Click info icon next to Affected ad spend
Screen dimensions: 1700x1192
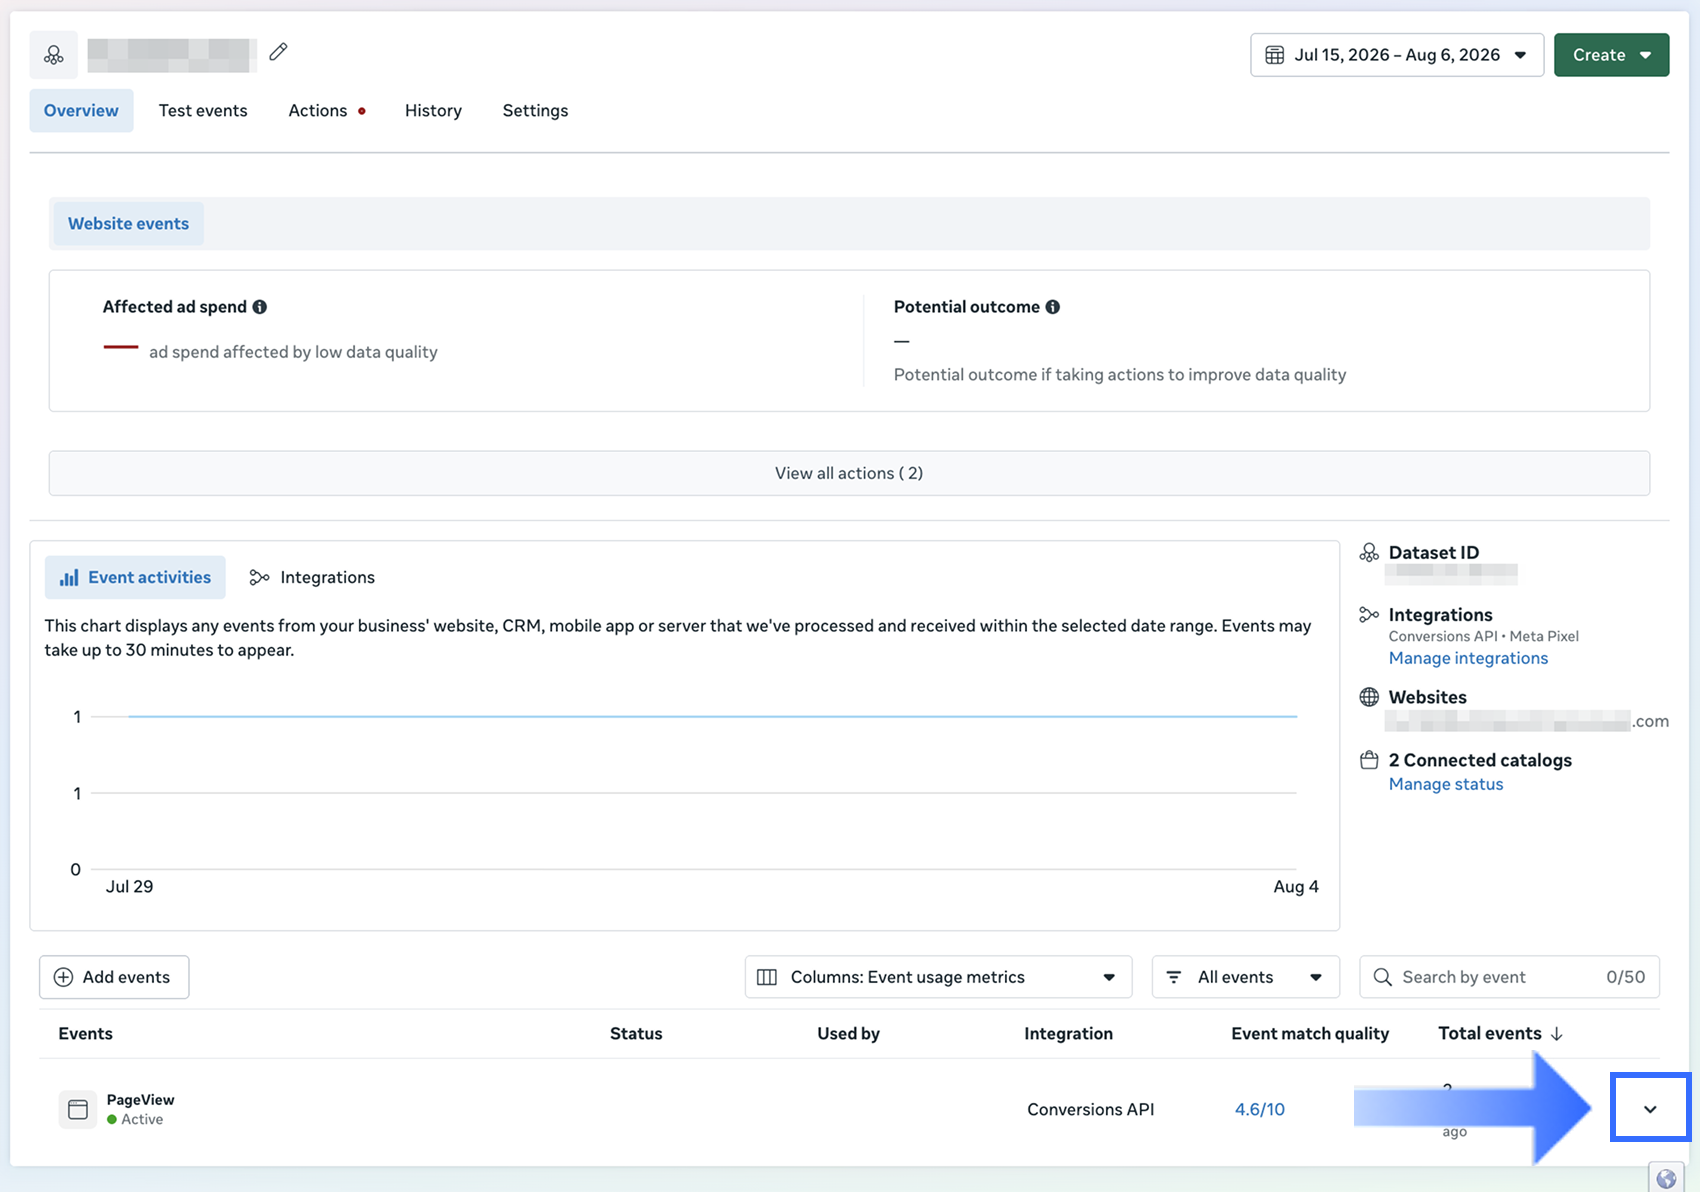click(x=260, y=307)
